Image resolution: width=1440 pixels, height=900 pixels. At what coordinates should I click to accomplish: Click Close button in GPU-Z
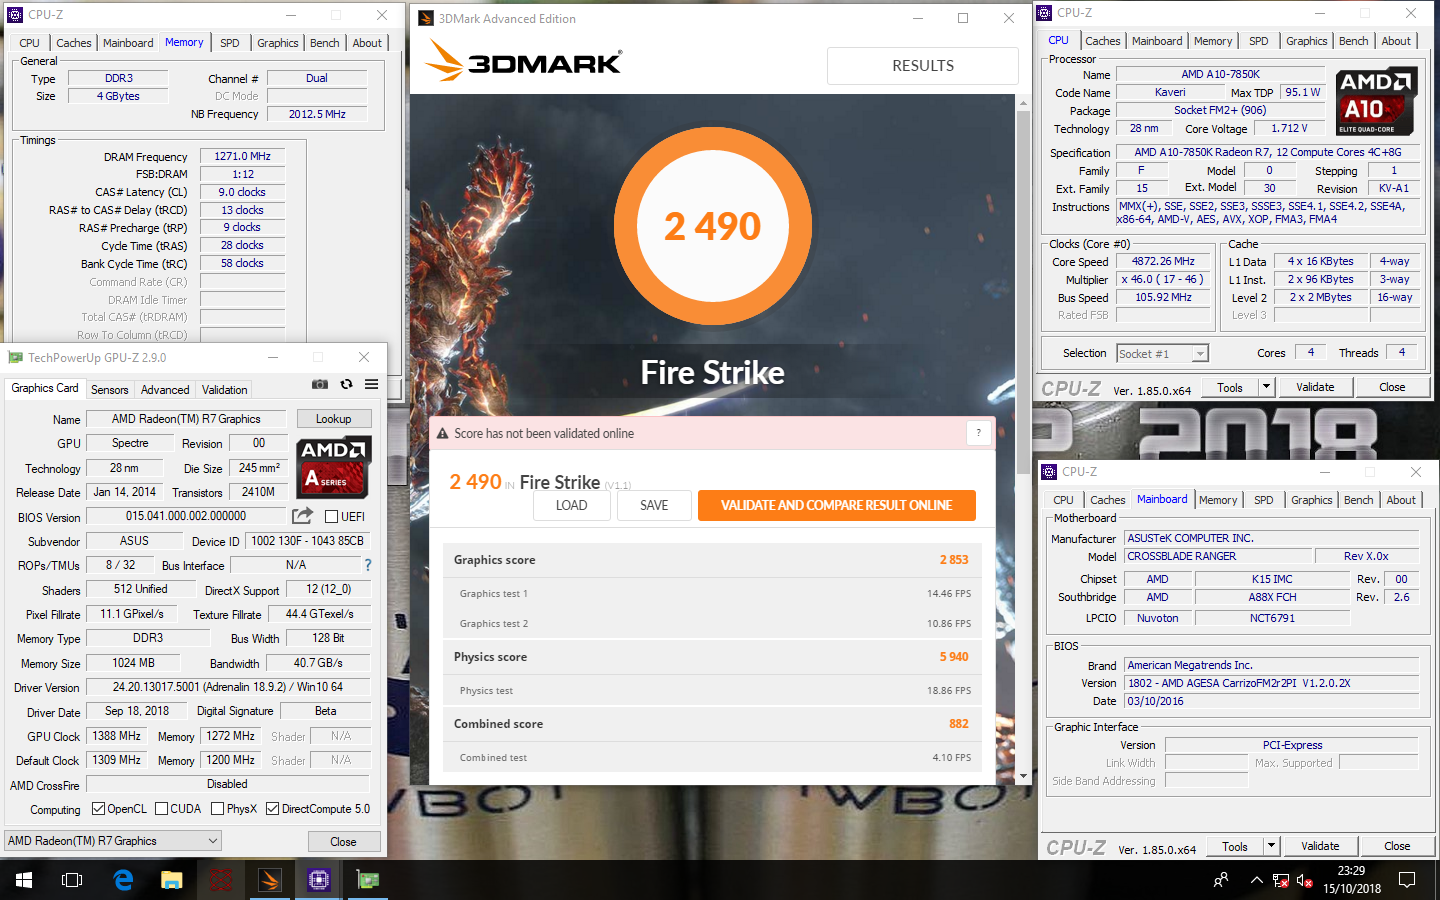[x=343, y=842]
